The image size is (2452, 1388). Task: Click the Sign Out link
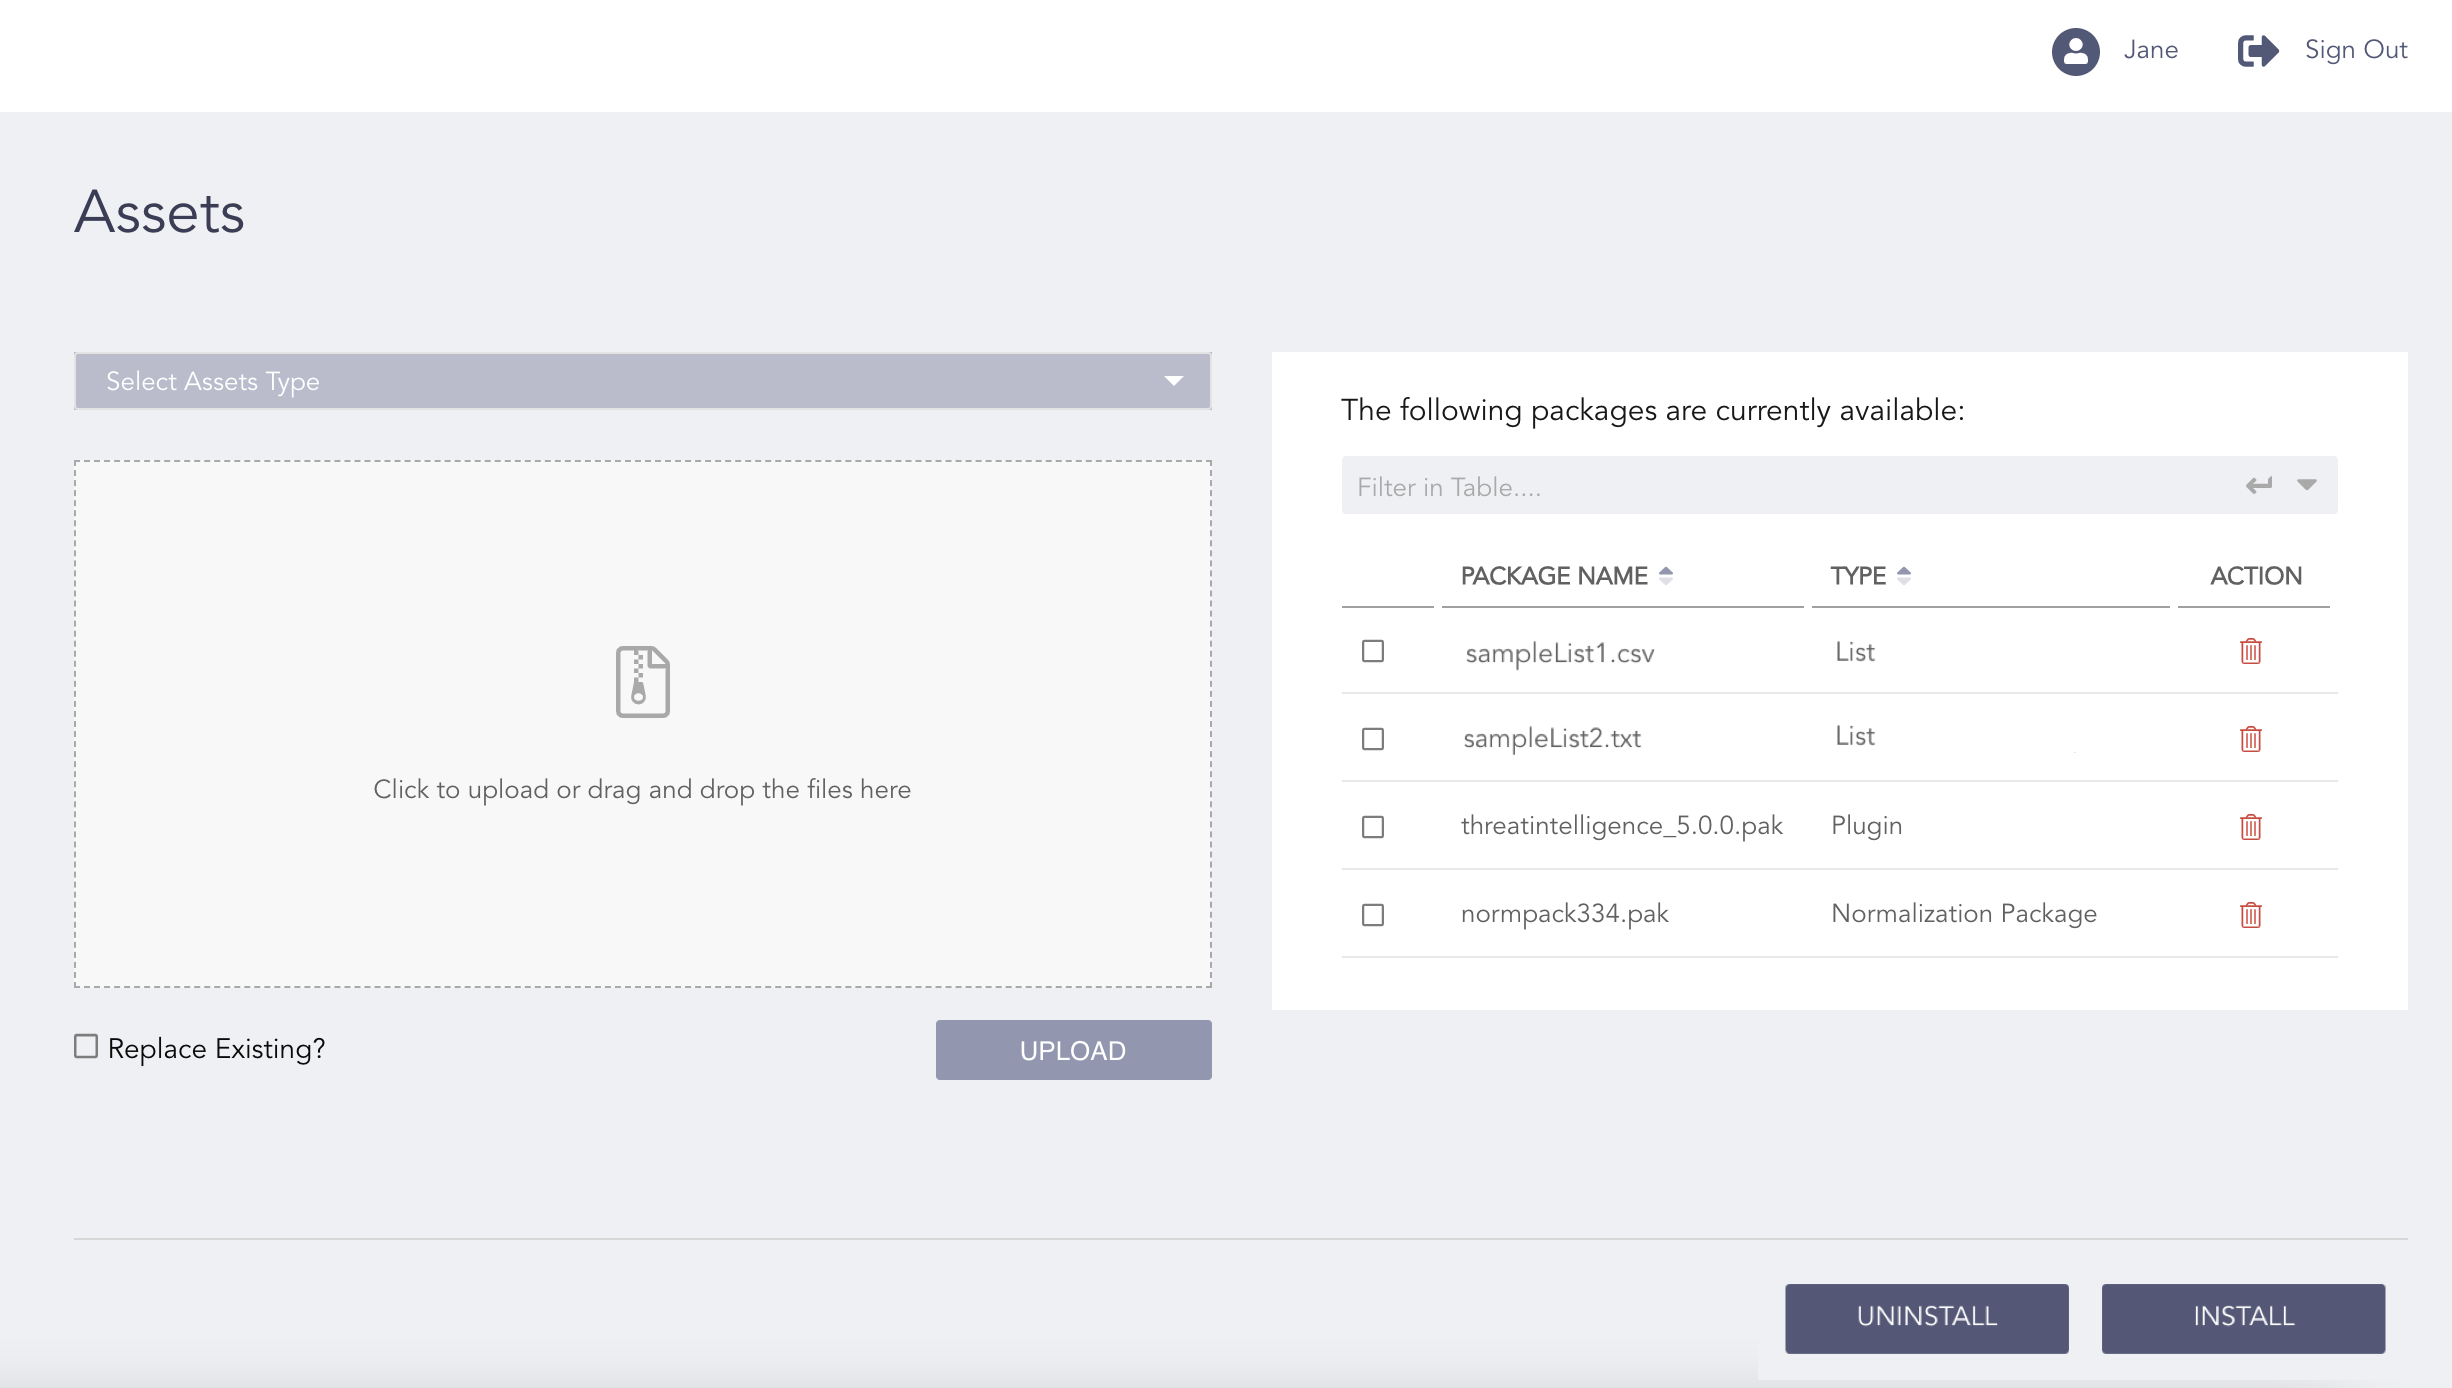pos(2355,50)
